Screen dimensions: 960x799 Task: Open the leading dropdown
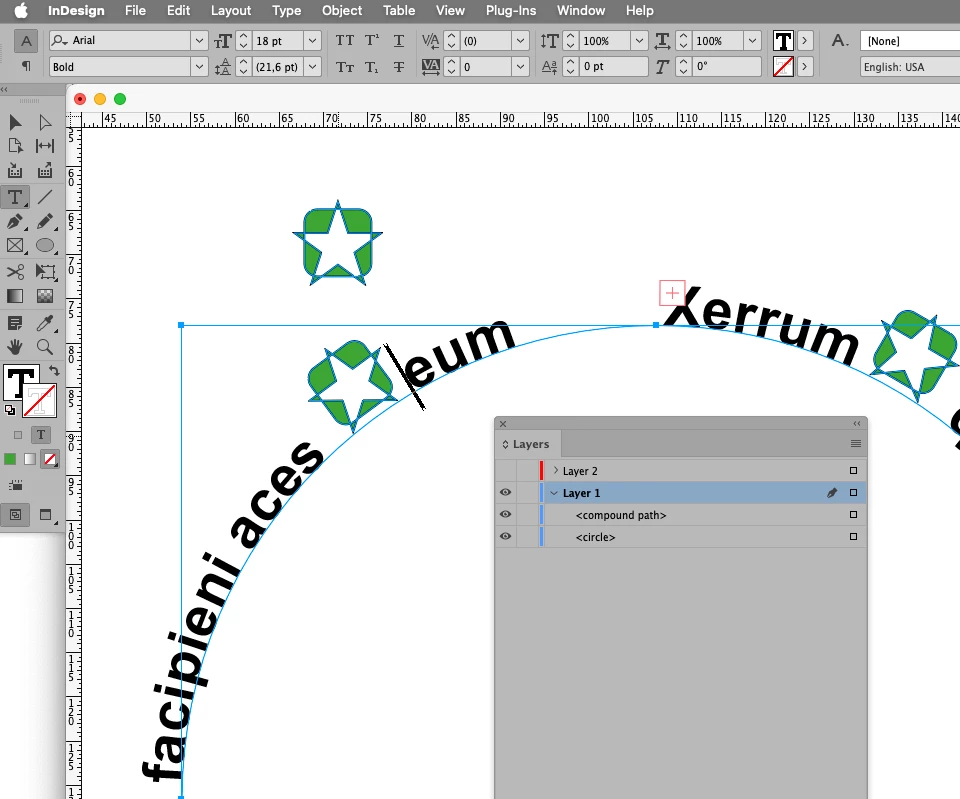click(312, 67)
